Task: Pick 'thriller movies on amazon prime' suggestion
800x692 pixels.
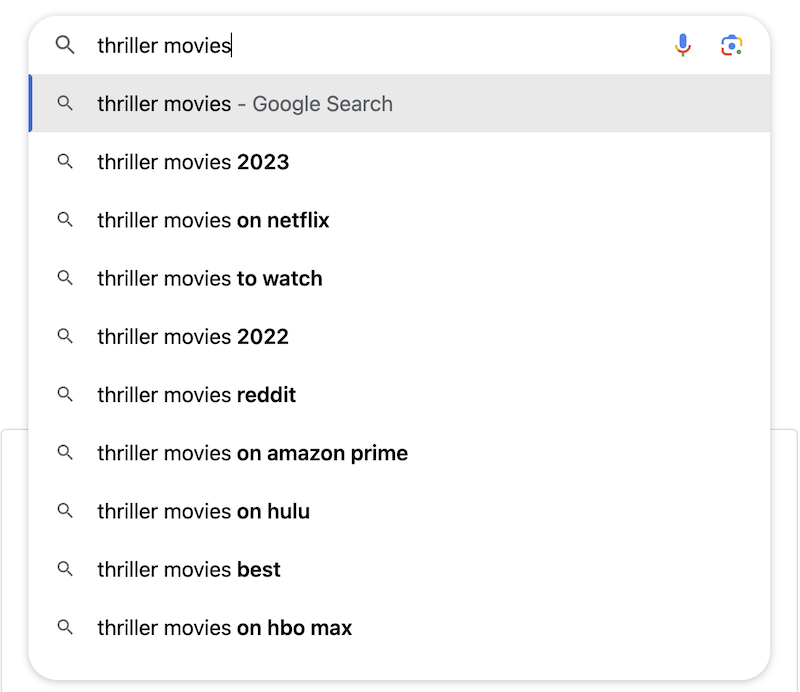Action: (x=251, y=453)
